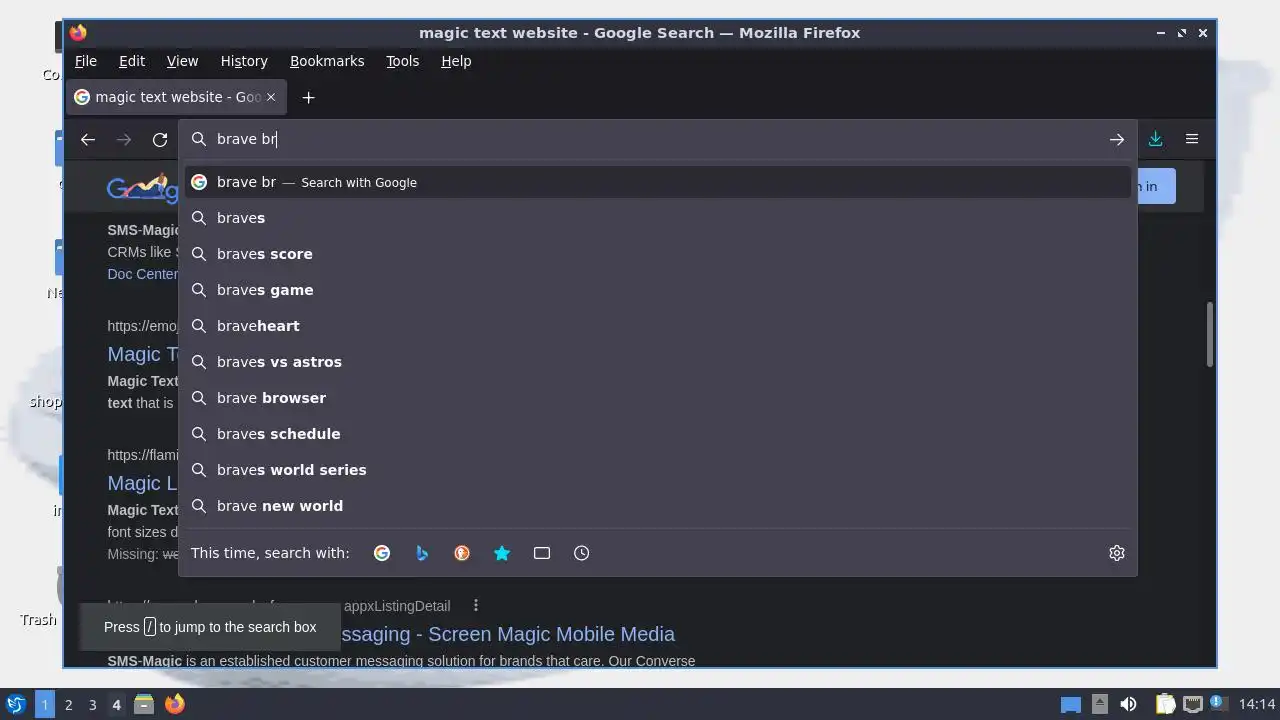Select the 'braves score' suggestion
This screenshot has width=1280, height=720.
point(658,254)
